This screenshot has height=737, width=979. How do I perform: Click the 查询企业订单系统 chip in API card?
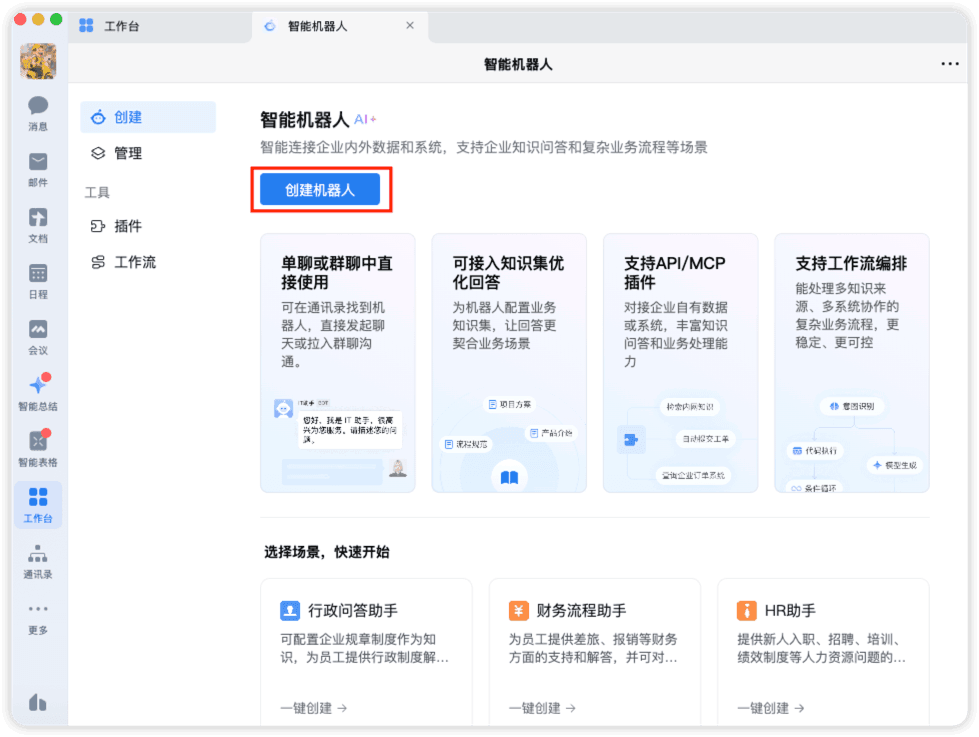[693, 475]
